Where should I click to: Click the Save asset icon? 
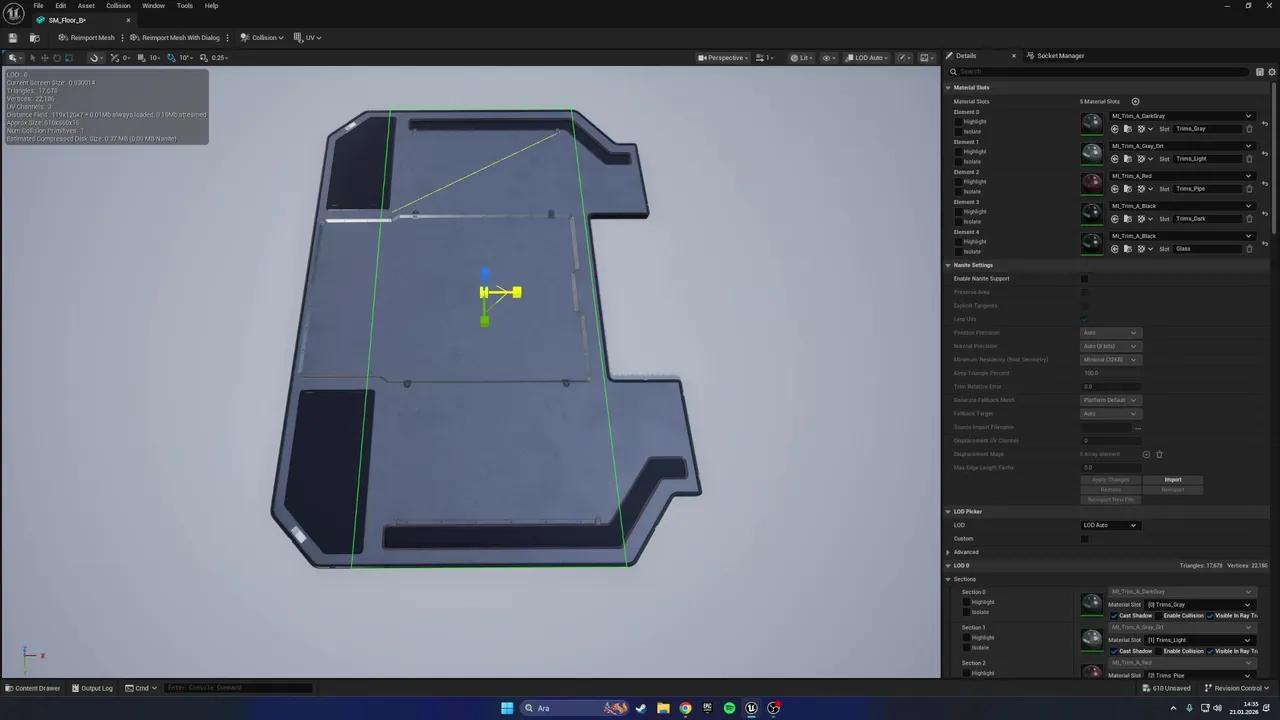13,38
